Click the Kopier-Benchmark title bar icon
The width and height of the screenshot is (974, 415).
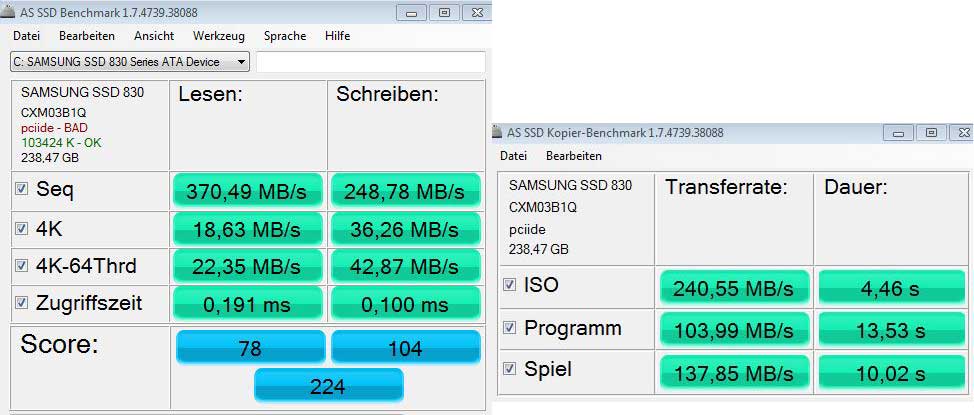click(497, 132)
